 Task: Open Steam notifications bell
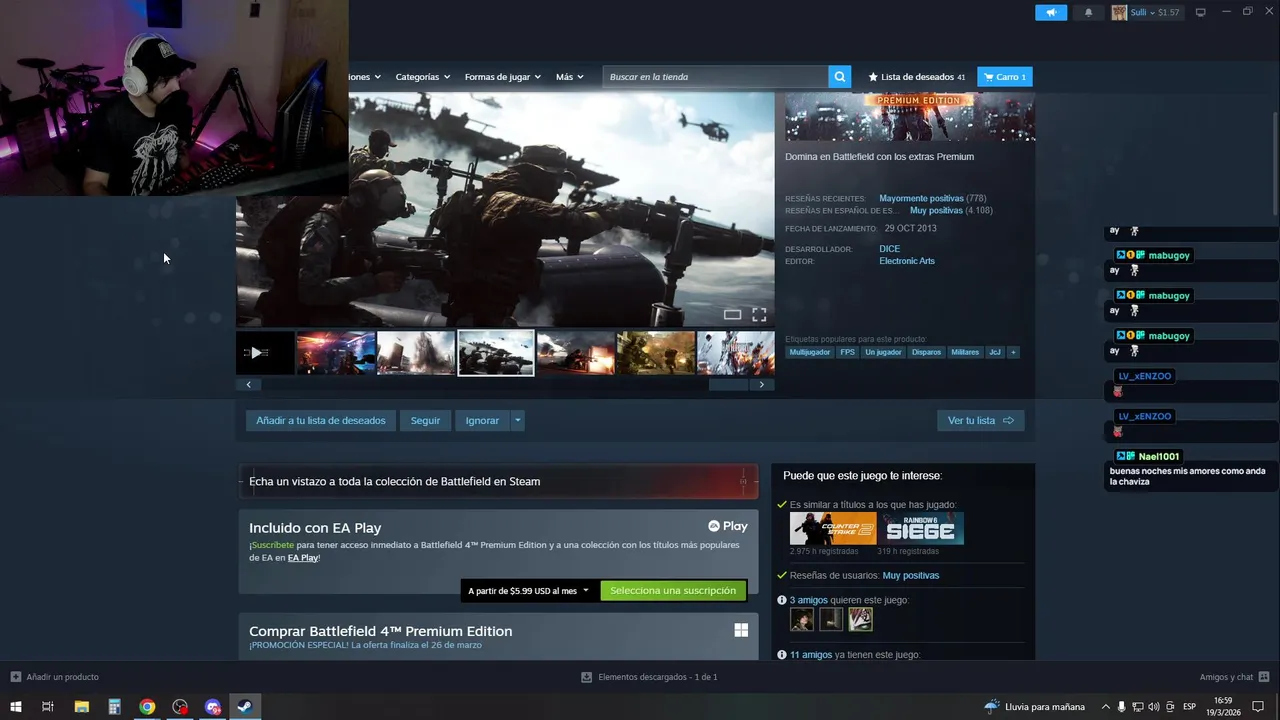(1088, 12)
